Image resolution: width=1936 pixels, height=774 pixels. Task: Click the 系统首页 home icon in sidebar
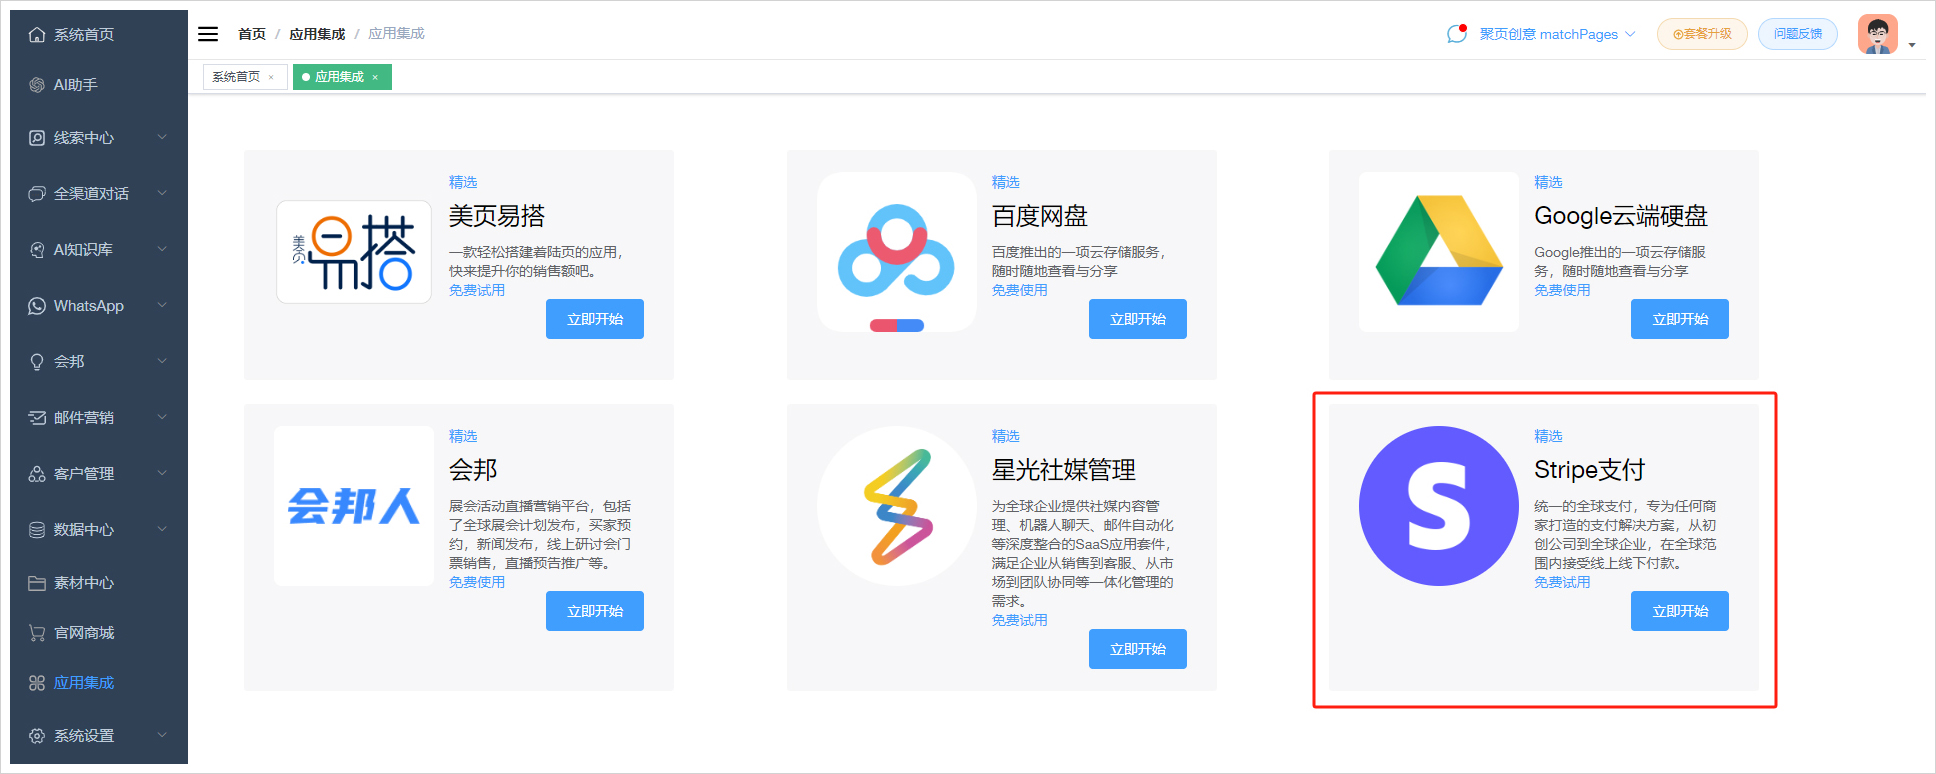tap(37, 35)
